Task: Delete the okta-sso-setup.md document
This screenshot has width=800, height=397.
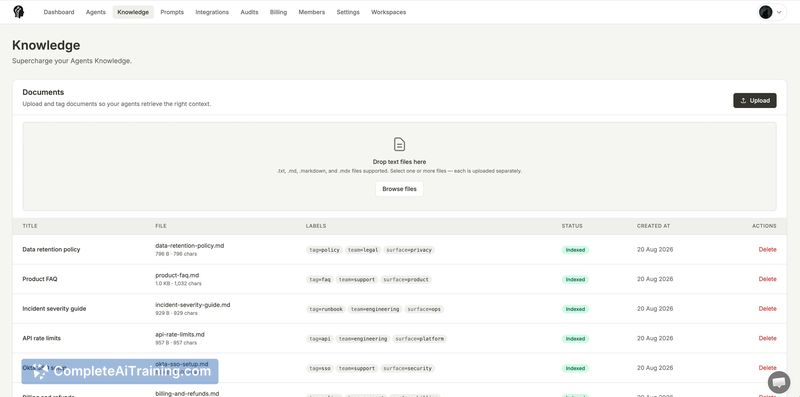Action: point(767,367)
